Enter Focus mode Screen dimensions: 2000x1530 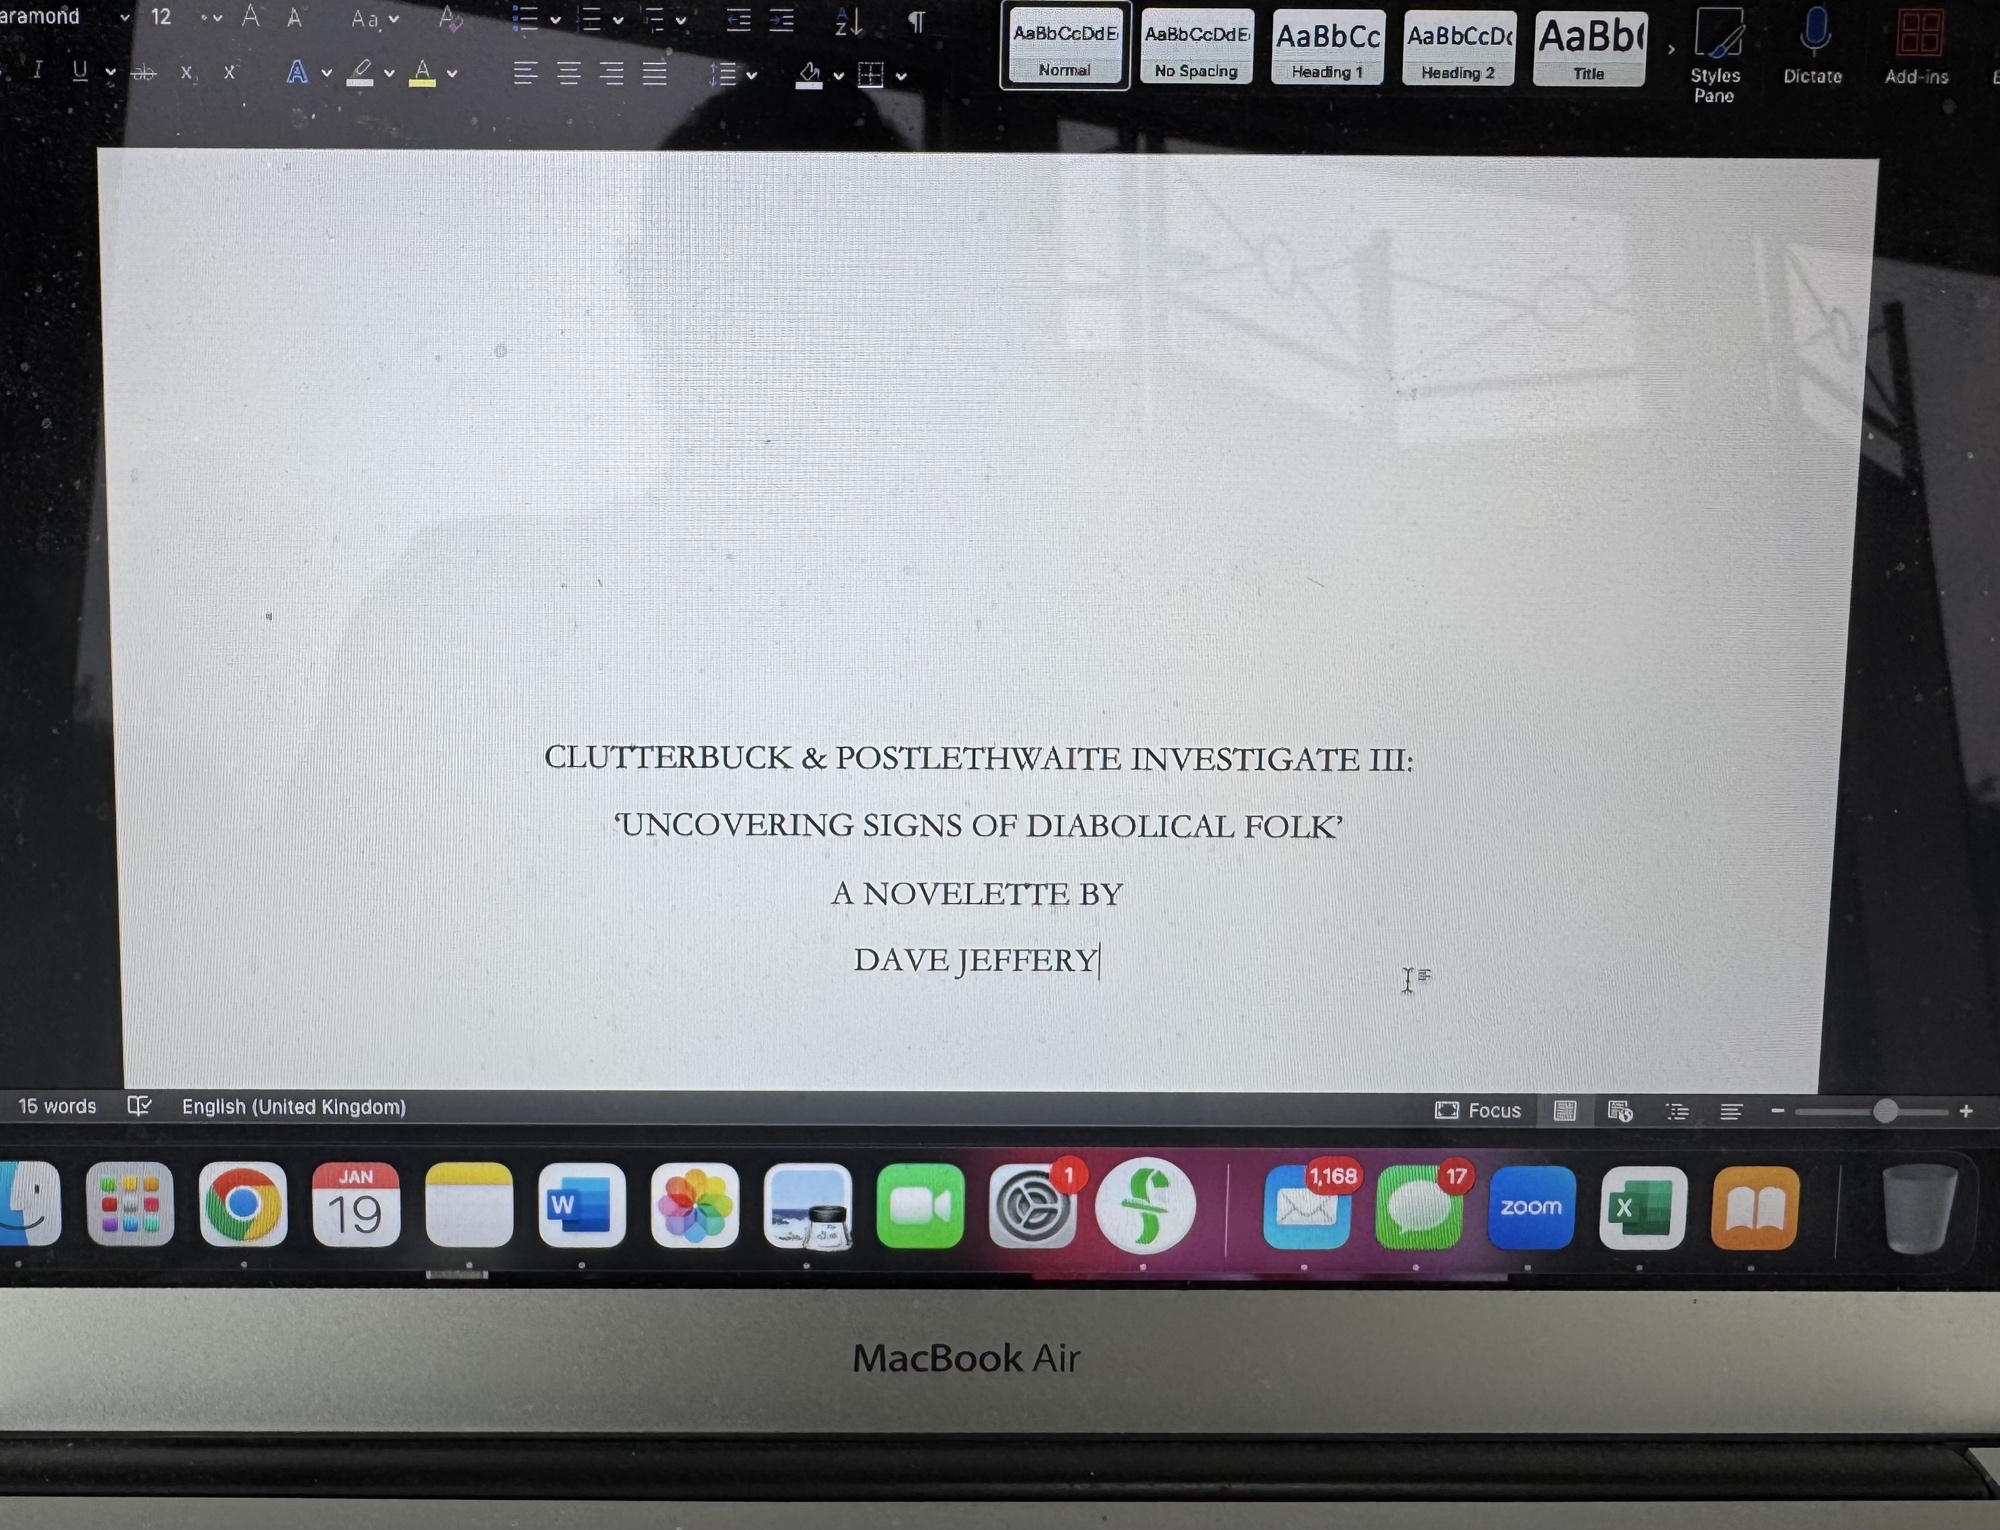tap(1478, 1110)
